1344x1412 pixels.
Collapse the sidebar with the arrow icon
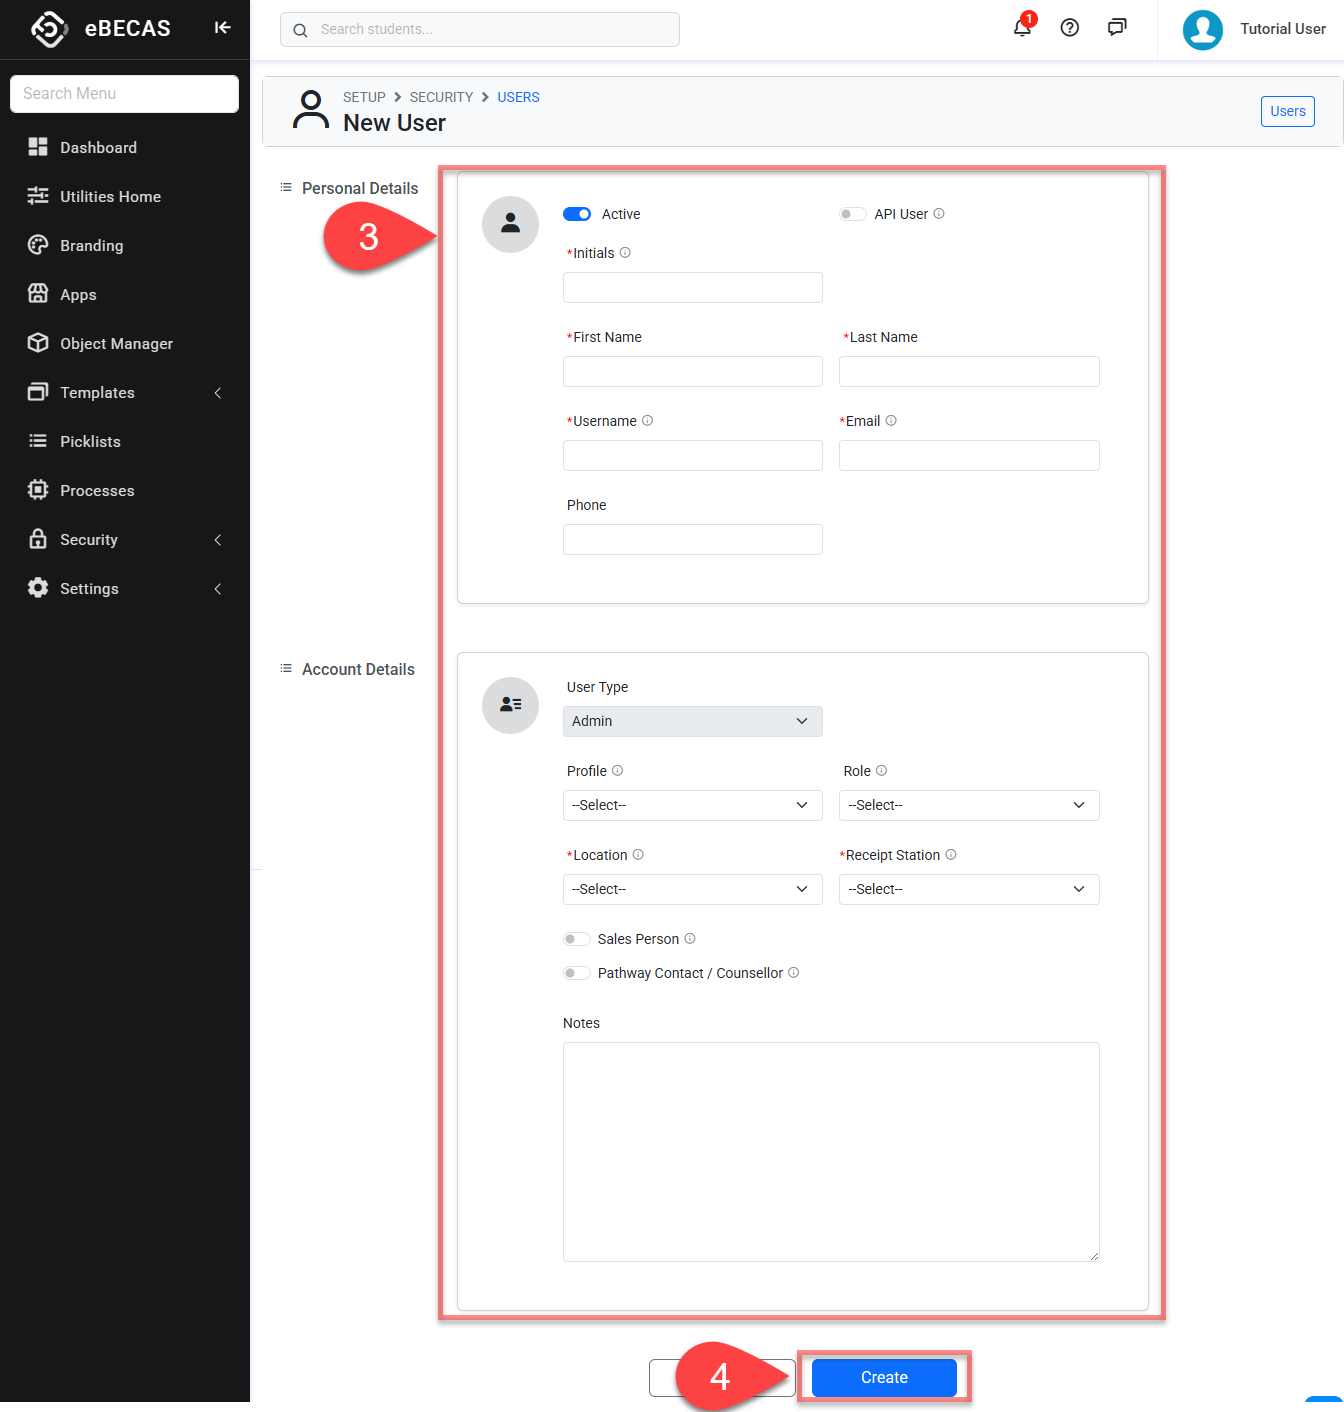pyautogui.click(x=222, y=28)
